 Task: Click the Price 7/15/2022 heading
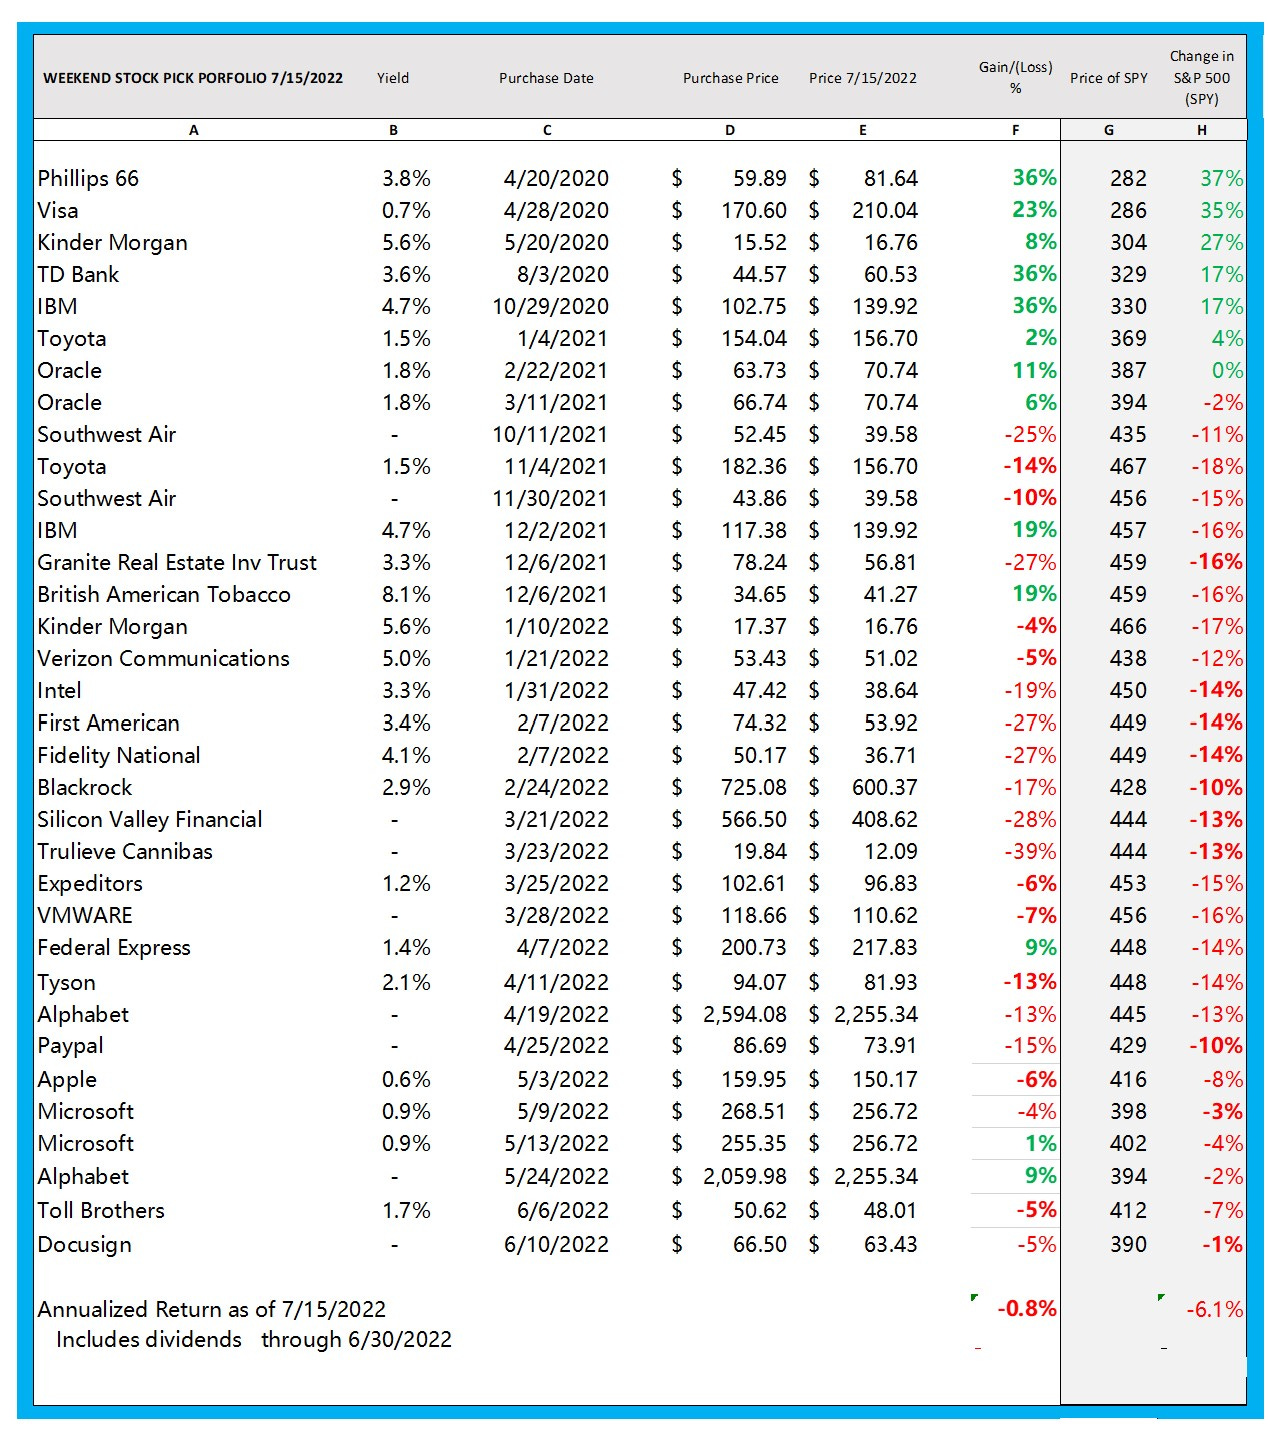(x=863, y=78)
